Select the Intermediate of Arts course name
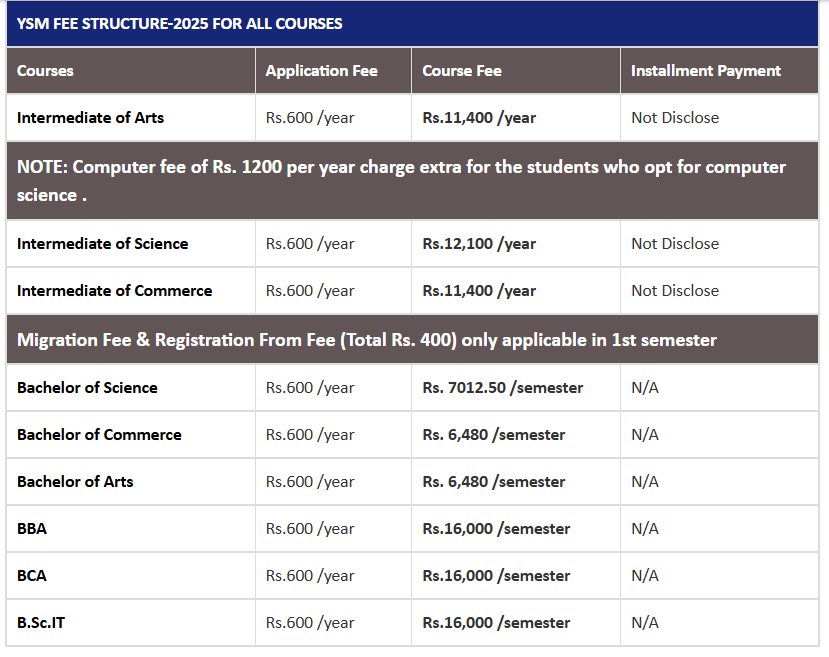 pos(90,118)
